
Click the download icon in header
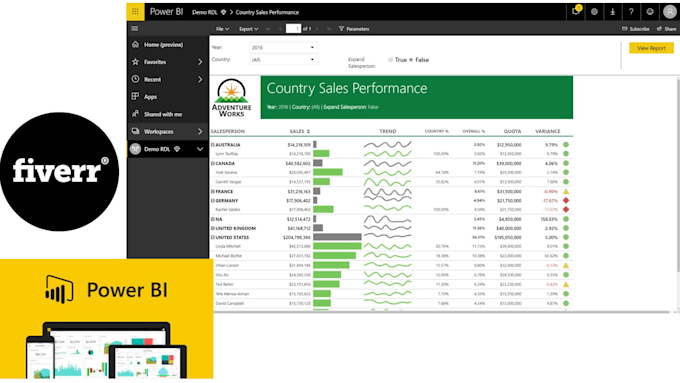pyautogui.click(x=613, y=12)
